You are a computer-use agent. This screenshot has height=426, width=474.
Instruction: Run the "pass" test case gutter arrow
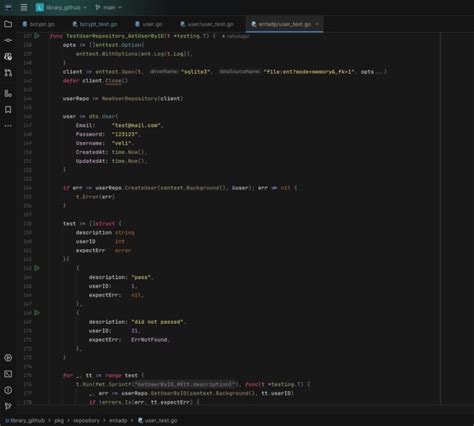pos(37,268)
